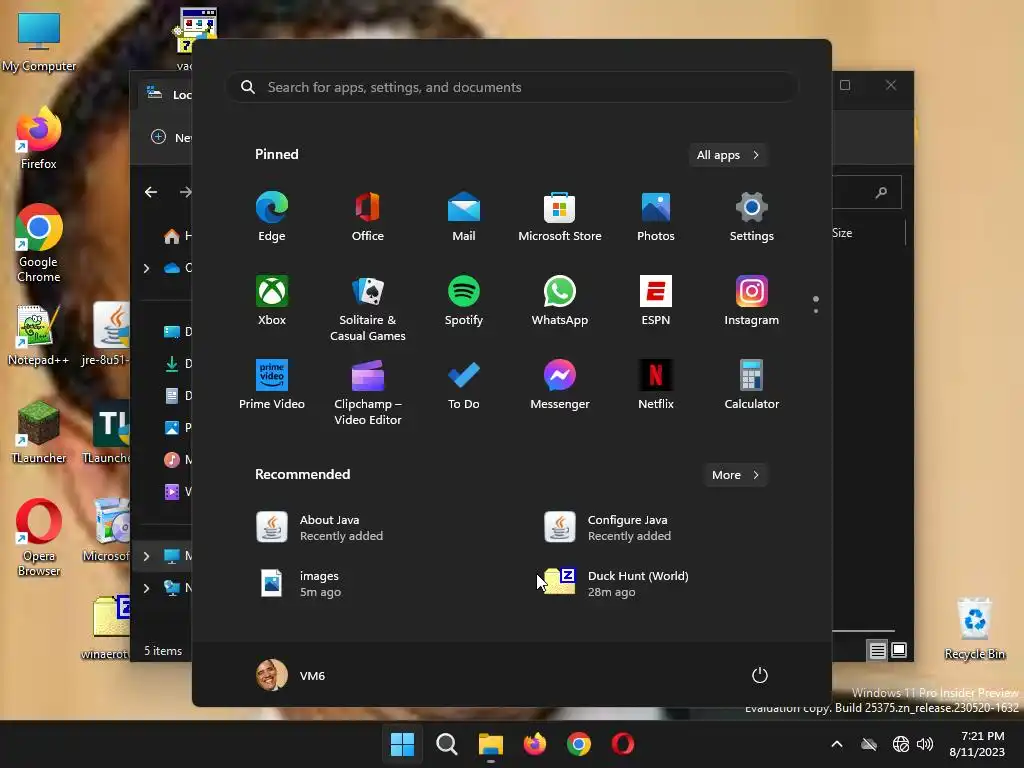Open Microsoft Store from pinned apps
The image size is (1024, 768).
coord(560,217)
